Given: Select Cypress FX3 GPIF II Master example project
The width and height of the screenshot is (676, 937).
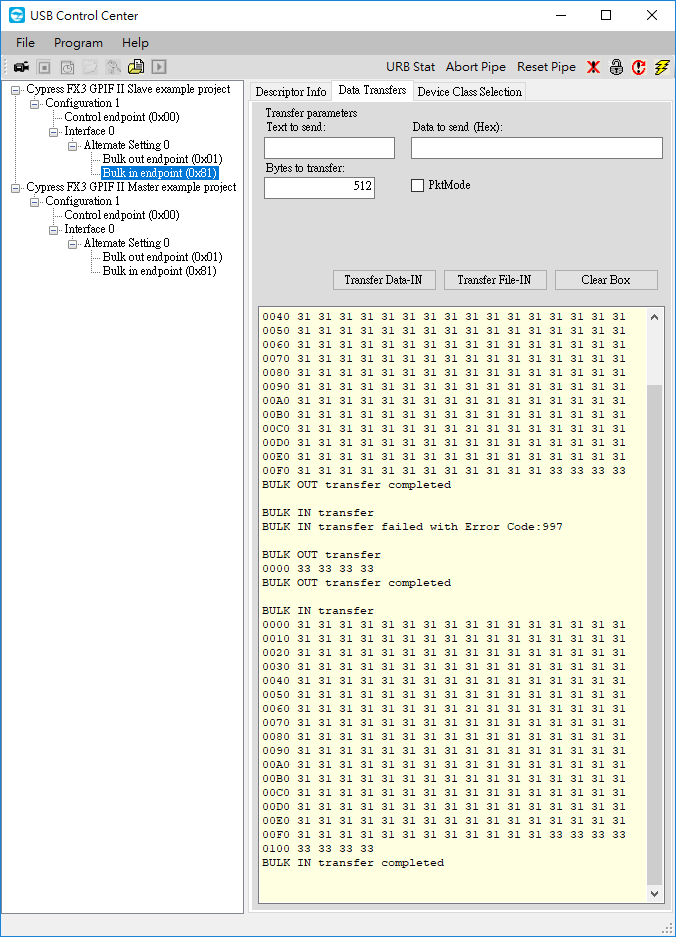Looking at the screenshot, I should (x=131, y=187).
